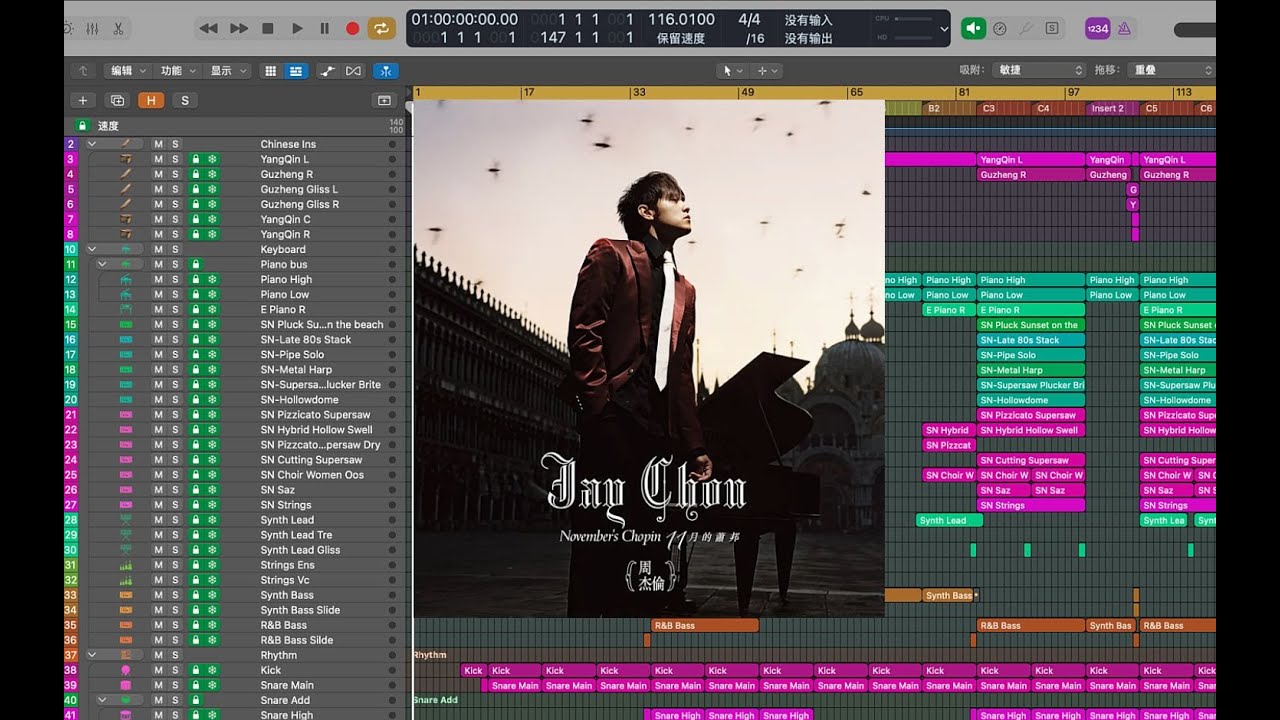This screenshot has height=720, width=1280.
Task: Toggle the metronome click button
Action: 1125,29
